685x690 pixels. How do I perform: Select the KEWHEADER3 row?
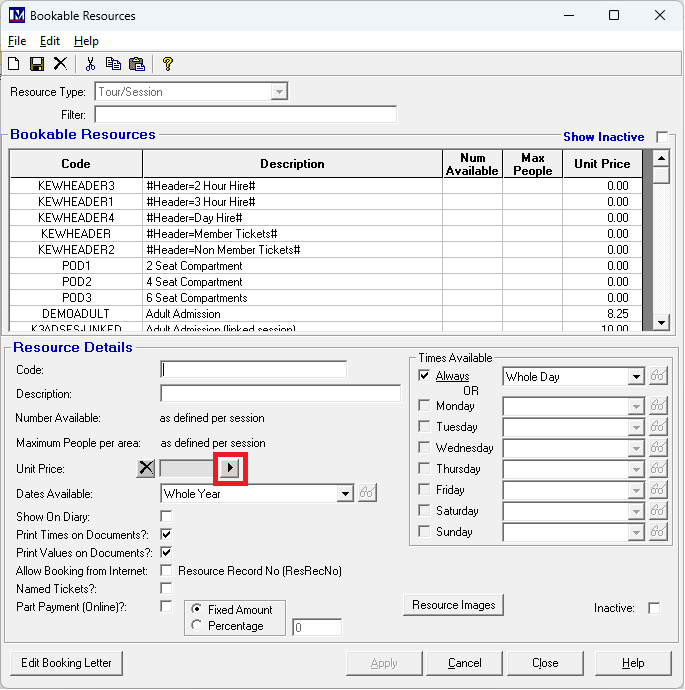pos(326,186)
